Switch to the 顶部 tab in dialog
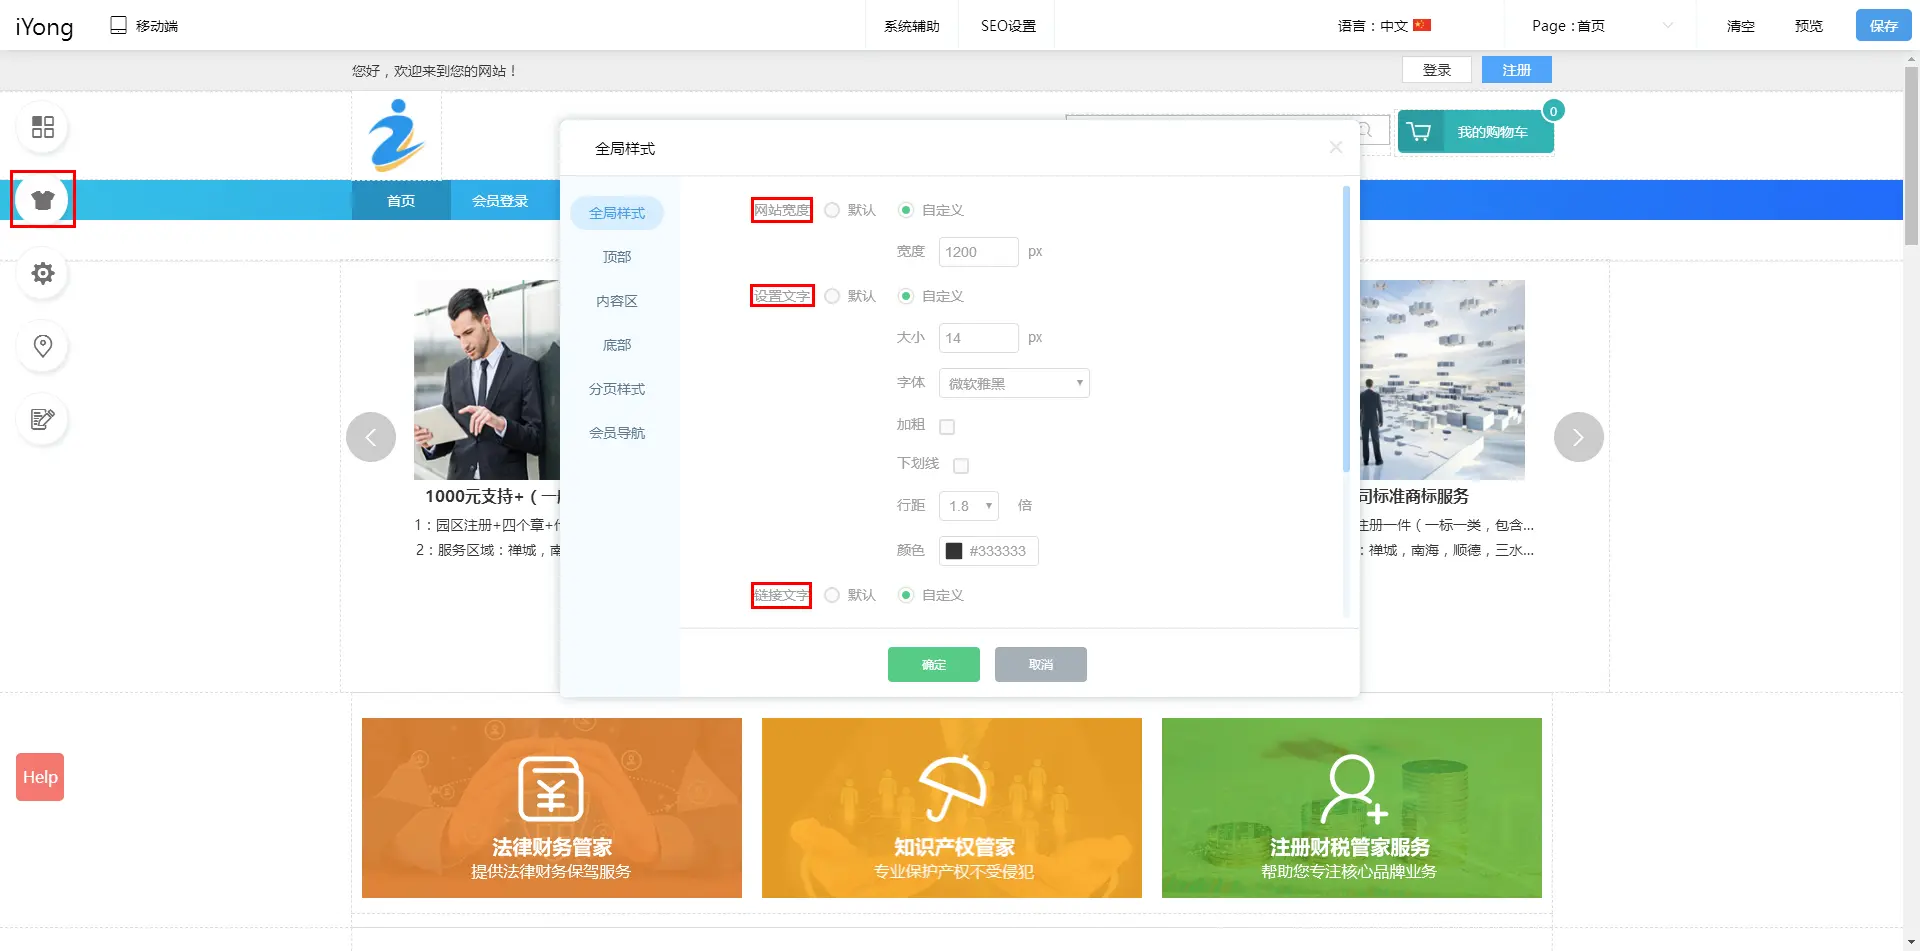This screenshot has width=1920, height=951. (x=617, y=257)
